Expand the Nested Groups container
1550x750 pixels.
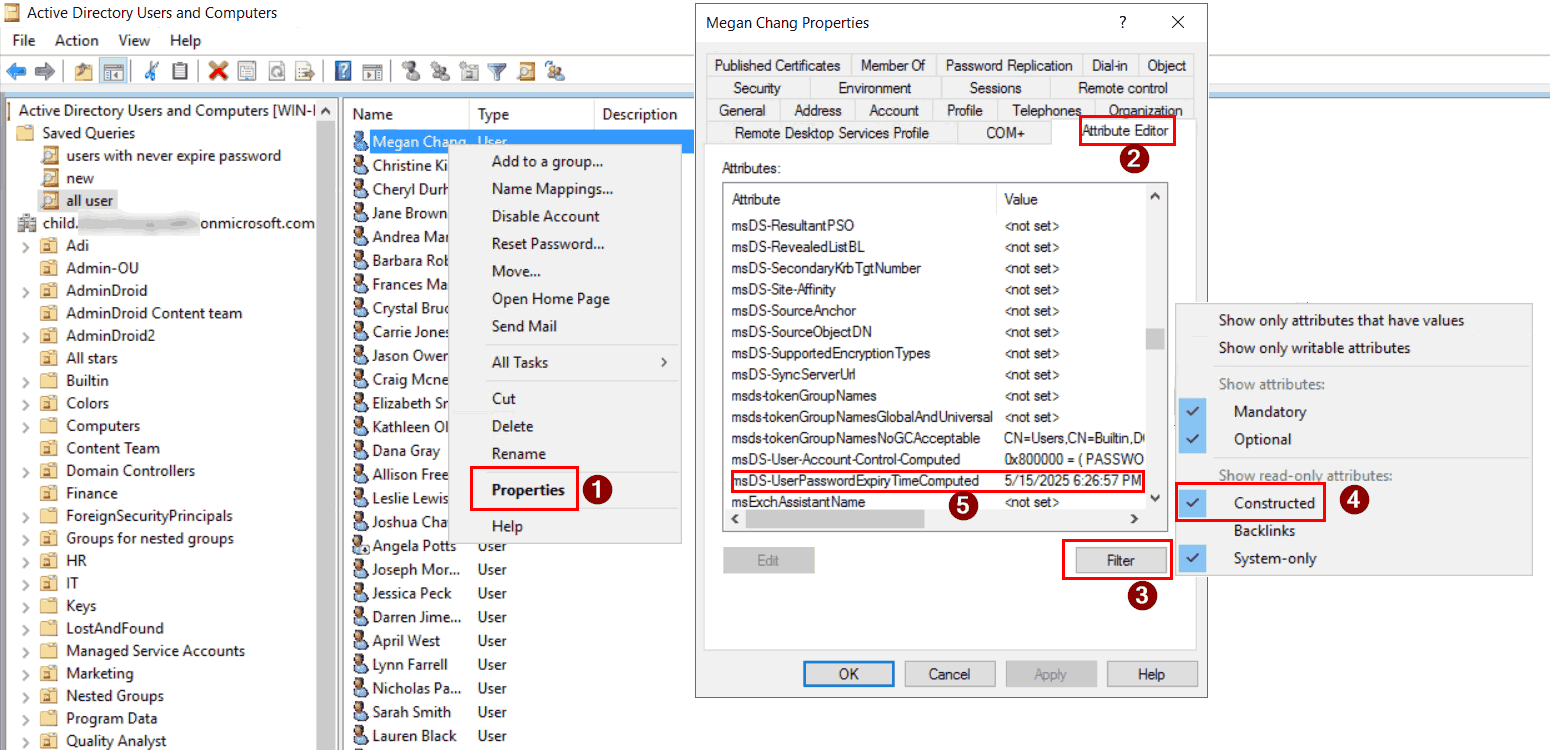[23, 695]
